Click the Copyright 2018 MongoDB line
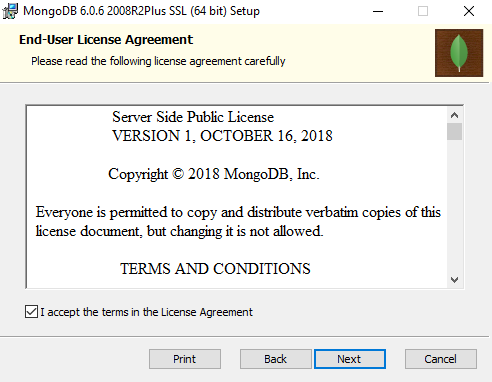This screenshot has width=492, height=382. tap(214, 174)
